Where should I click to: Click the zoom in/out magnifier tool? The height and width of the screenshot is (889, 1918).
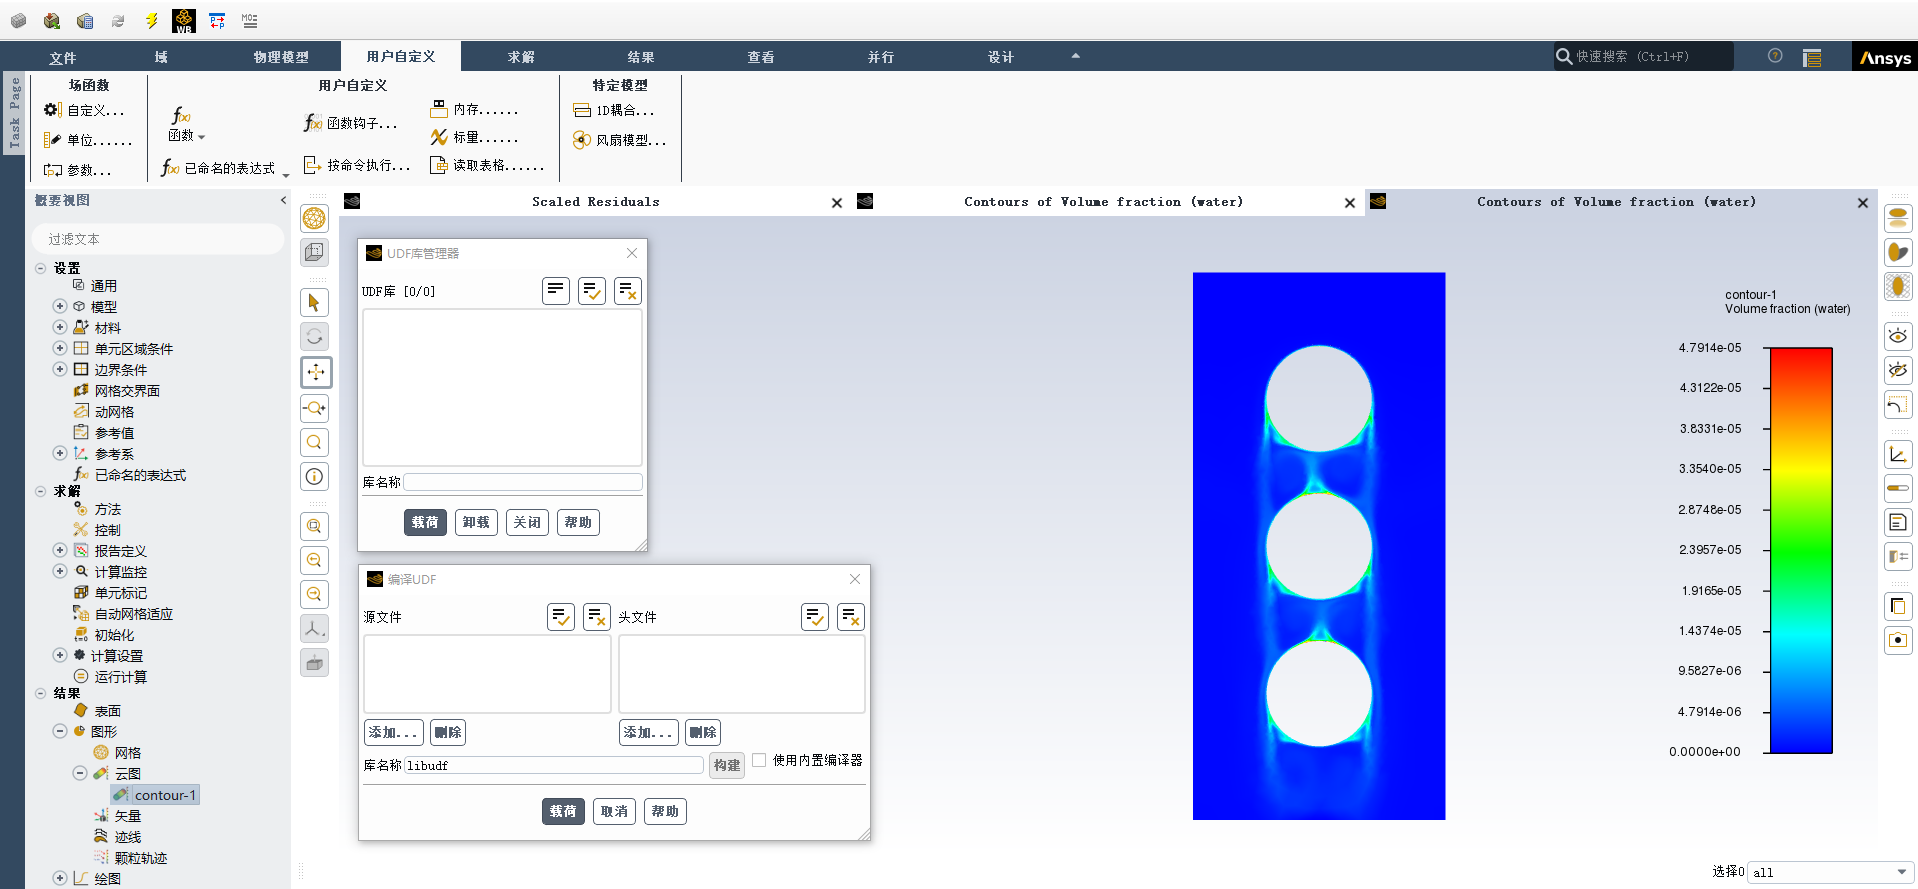coord(314,408)
